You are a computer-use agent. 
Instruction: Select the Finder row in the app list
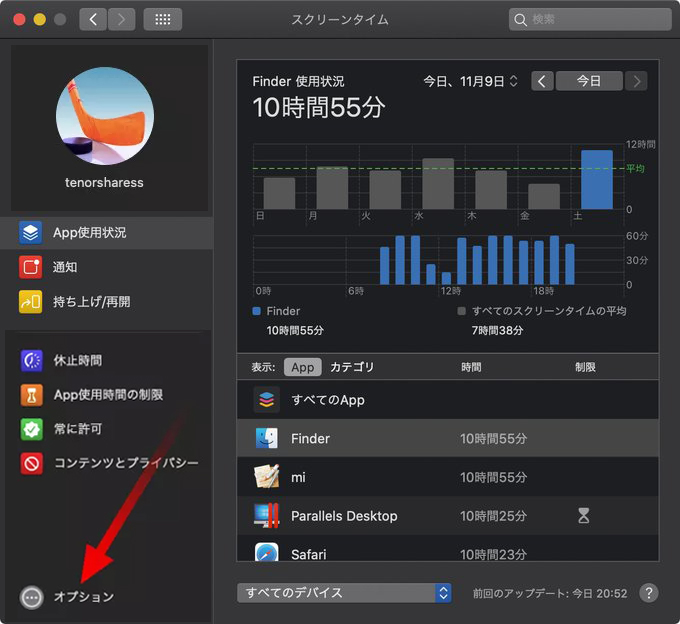447,438
